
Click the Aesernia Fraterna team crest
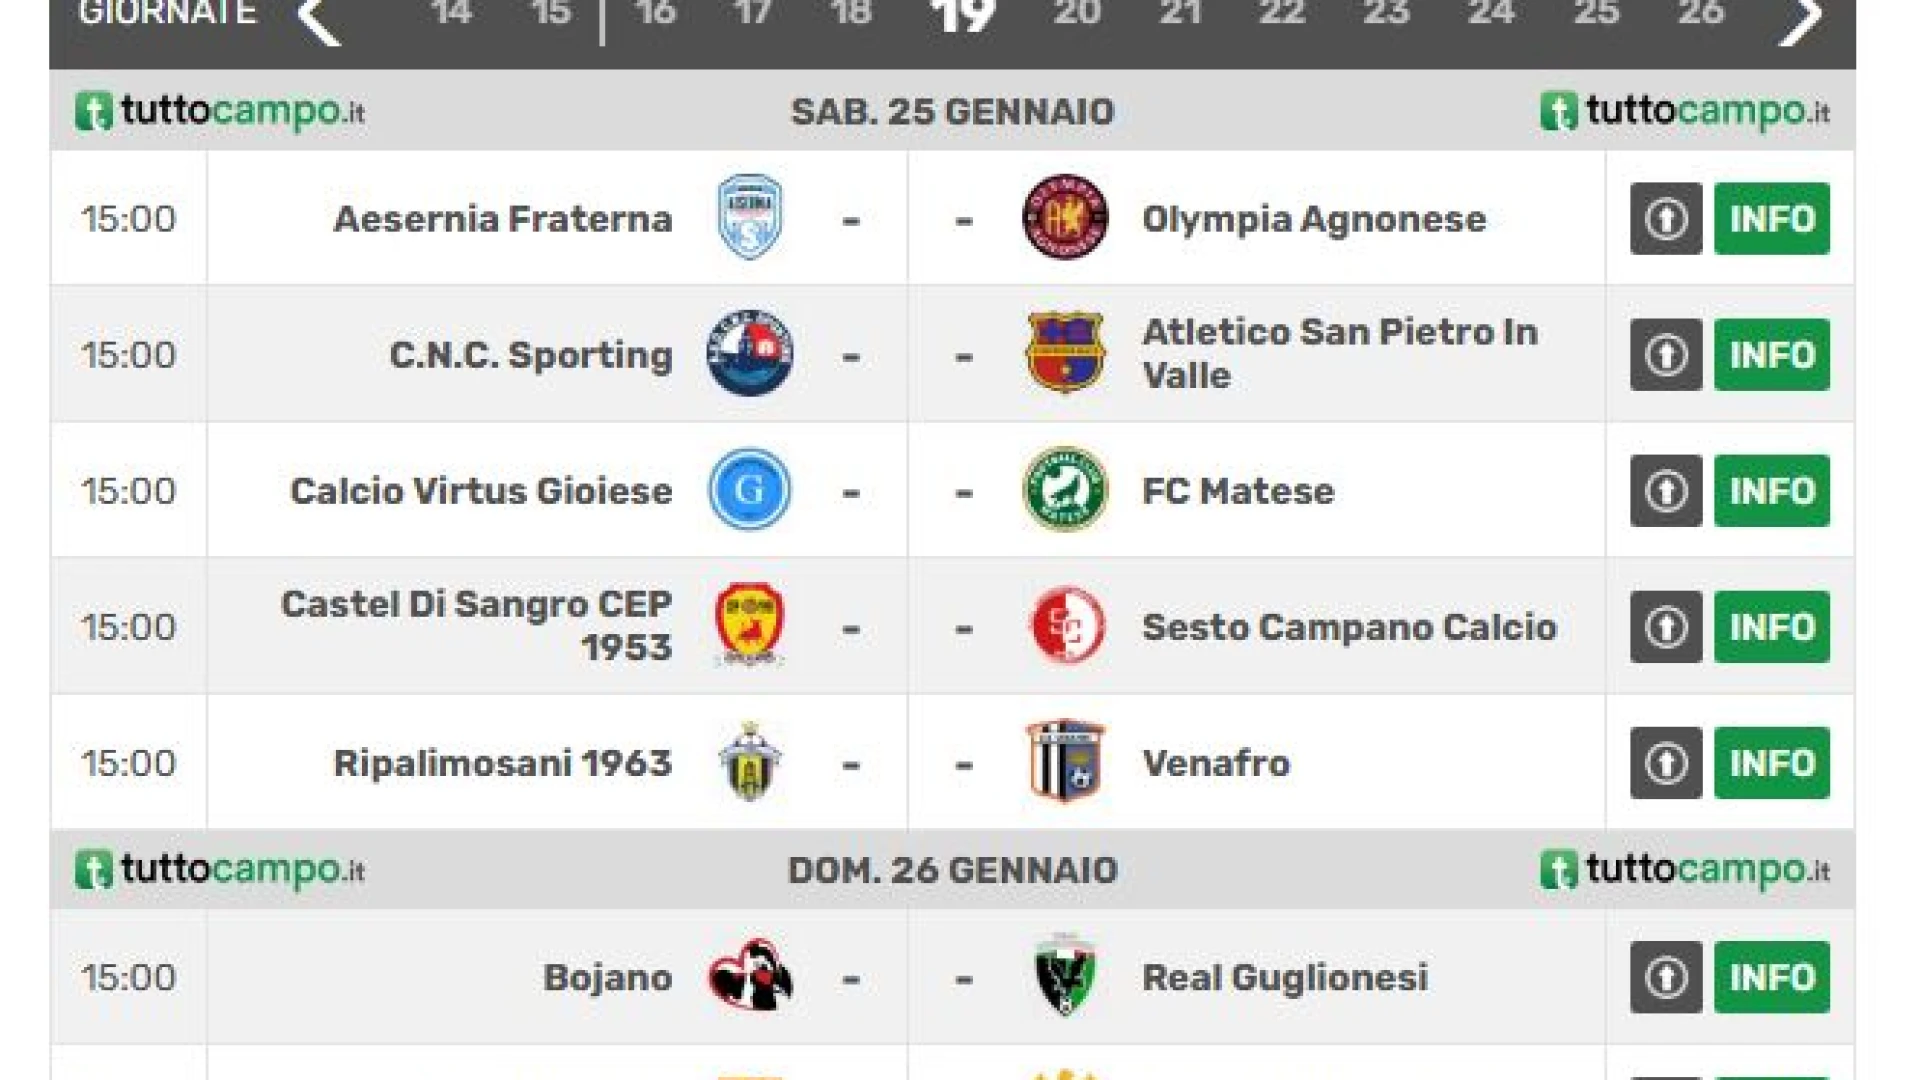(x=749, y=217)
